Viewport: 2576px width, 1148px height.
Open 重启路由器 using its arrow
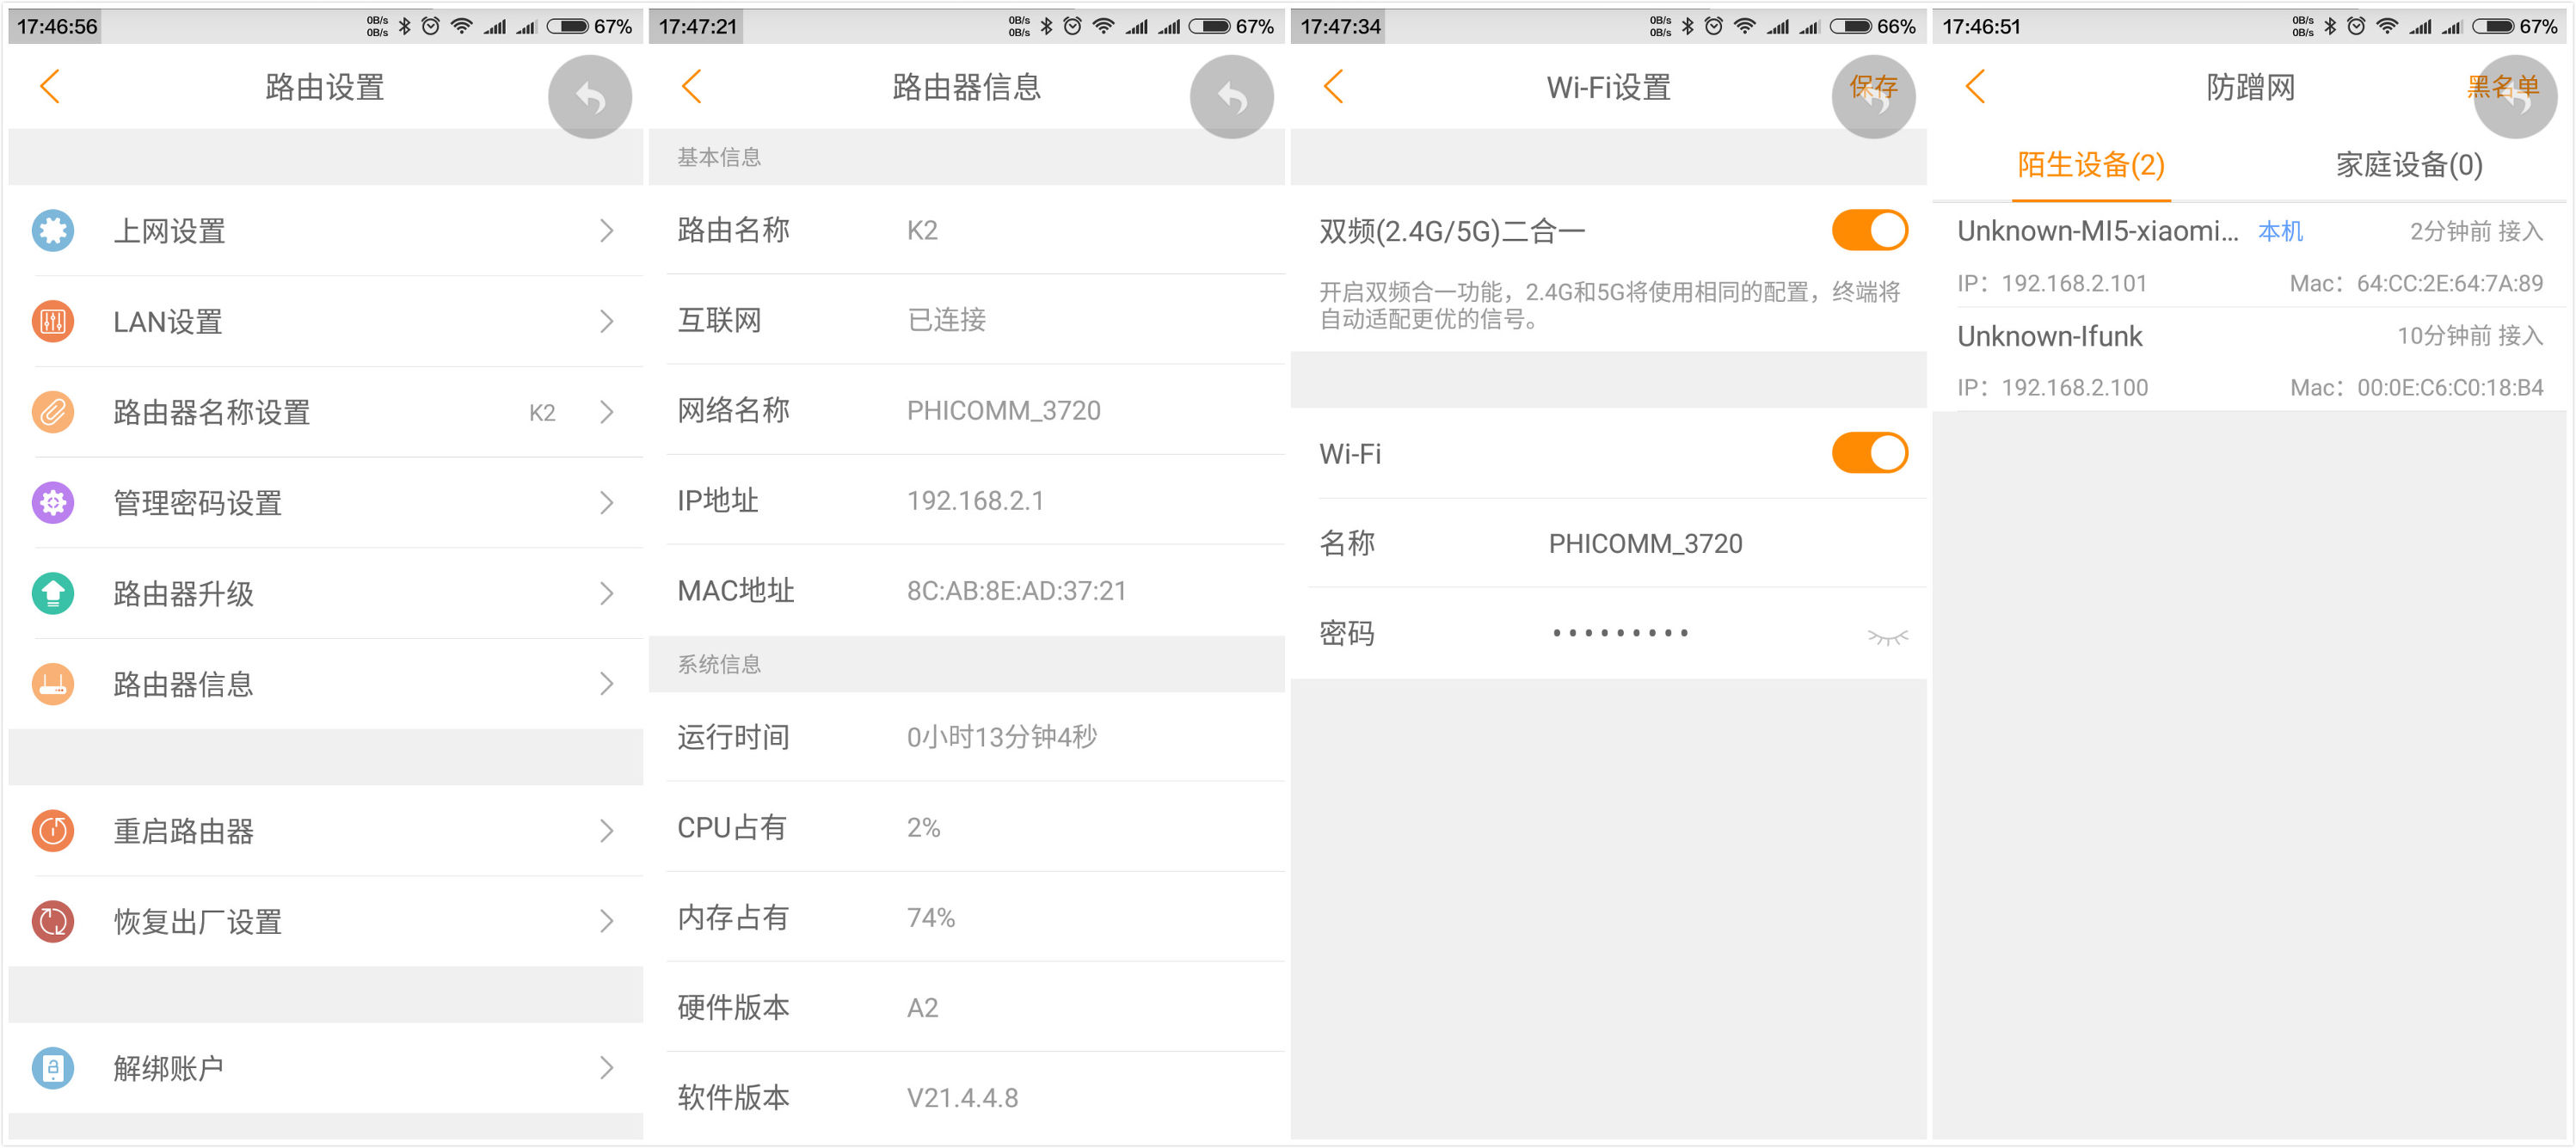click(x=608, y=830)
